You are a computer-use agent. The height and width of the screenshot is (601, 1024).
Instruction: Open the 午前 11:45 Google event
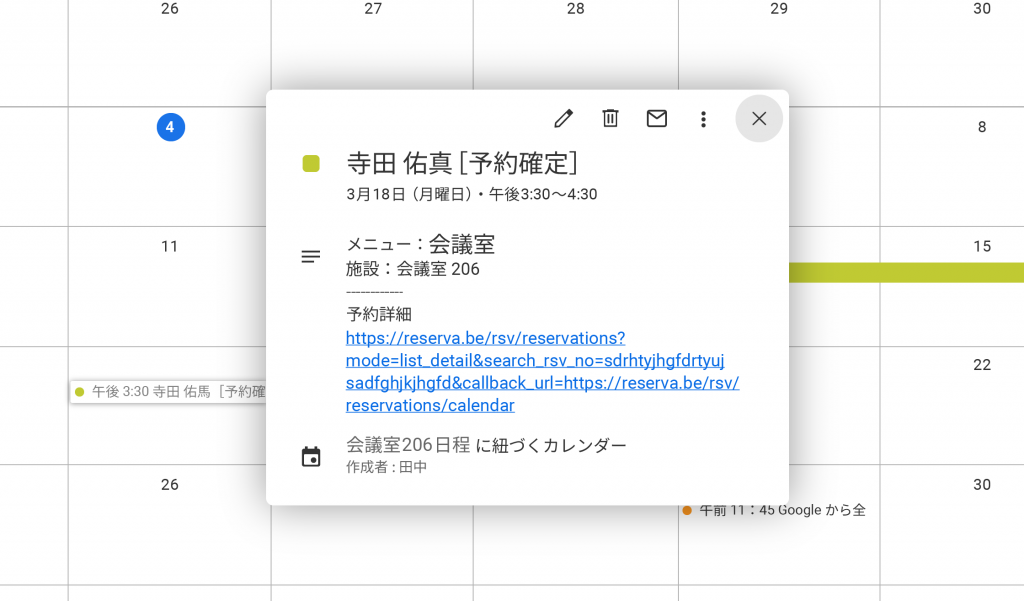click(x=775, y=510)
